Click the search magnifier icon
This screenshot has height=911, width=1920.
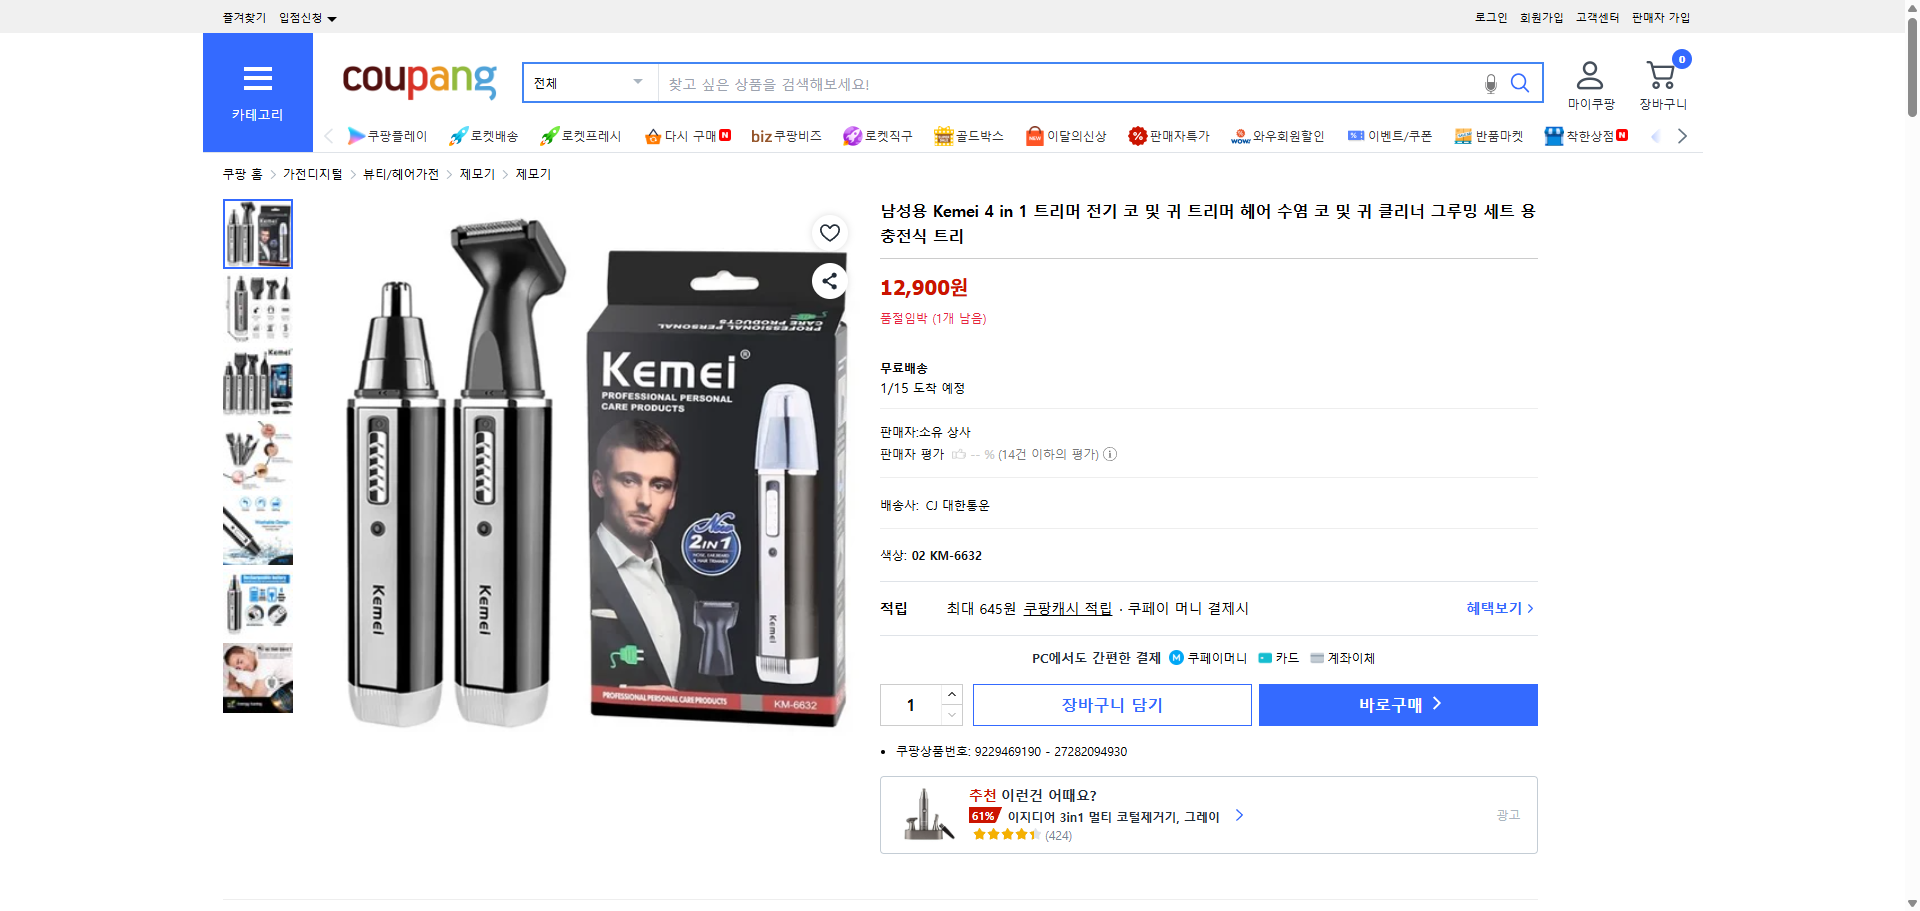click(x=1520, y=84)
